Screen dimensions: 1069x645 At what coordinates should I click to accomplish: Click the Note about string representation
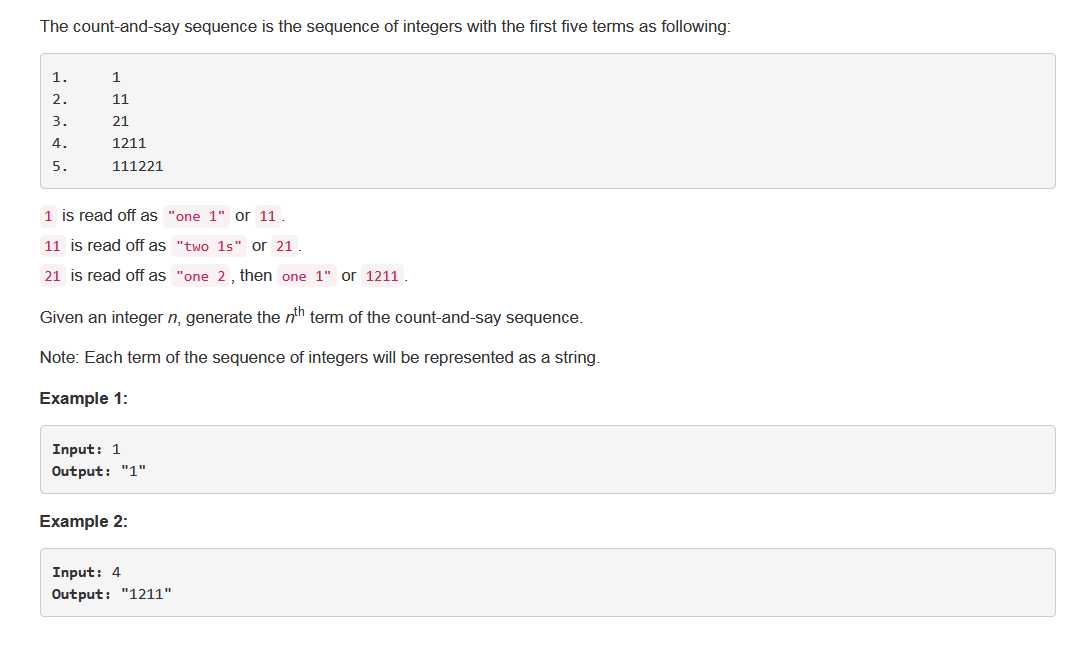pos(320,357)
